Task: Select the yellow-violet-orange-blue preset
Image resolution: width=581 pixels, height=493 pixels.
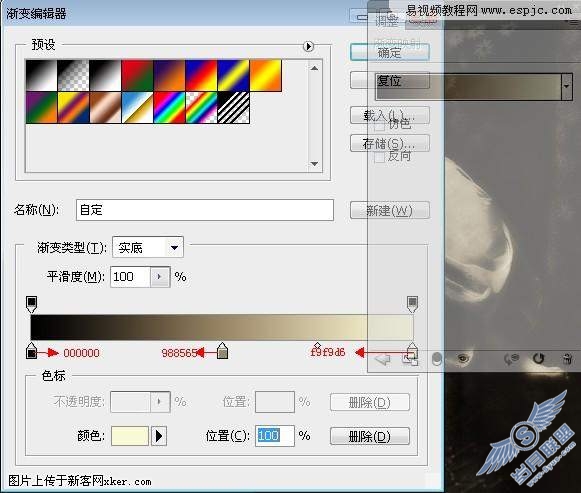Action: 73,107
